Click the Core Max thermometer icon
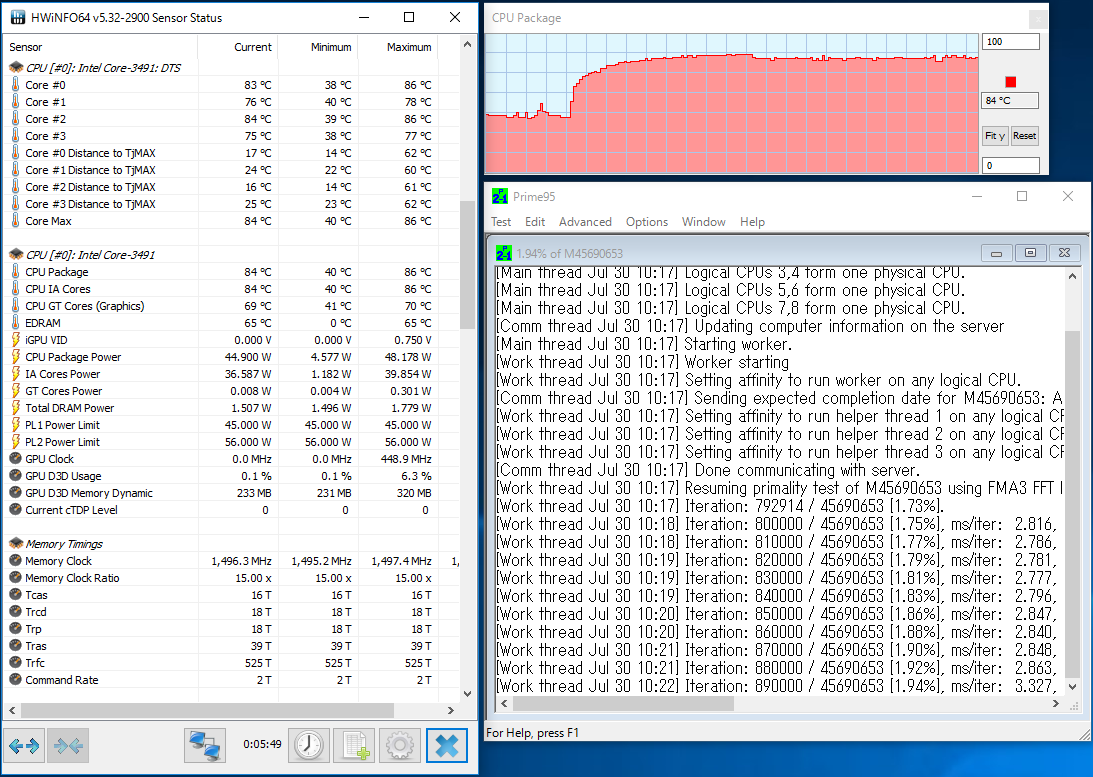1093x777 pixels. coord(15,220)
